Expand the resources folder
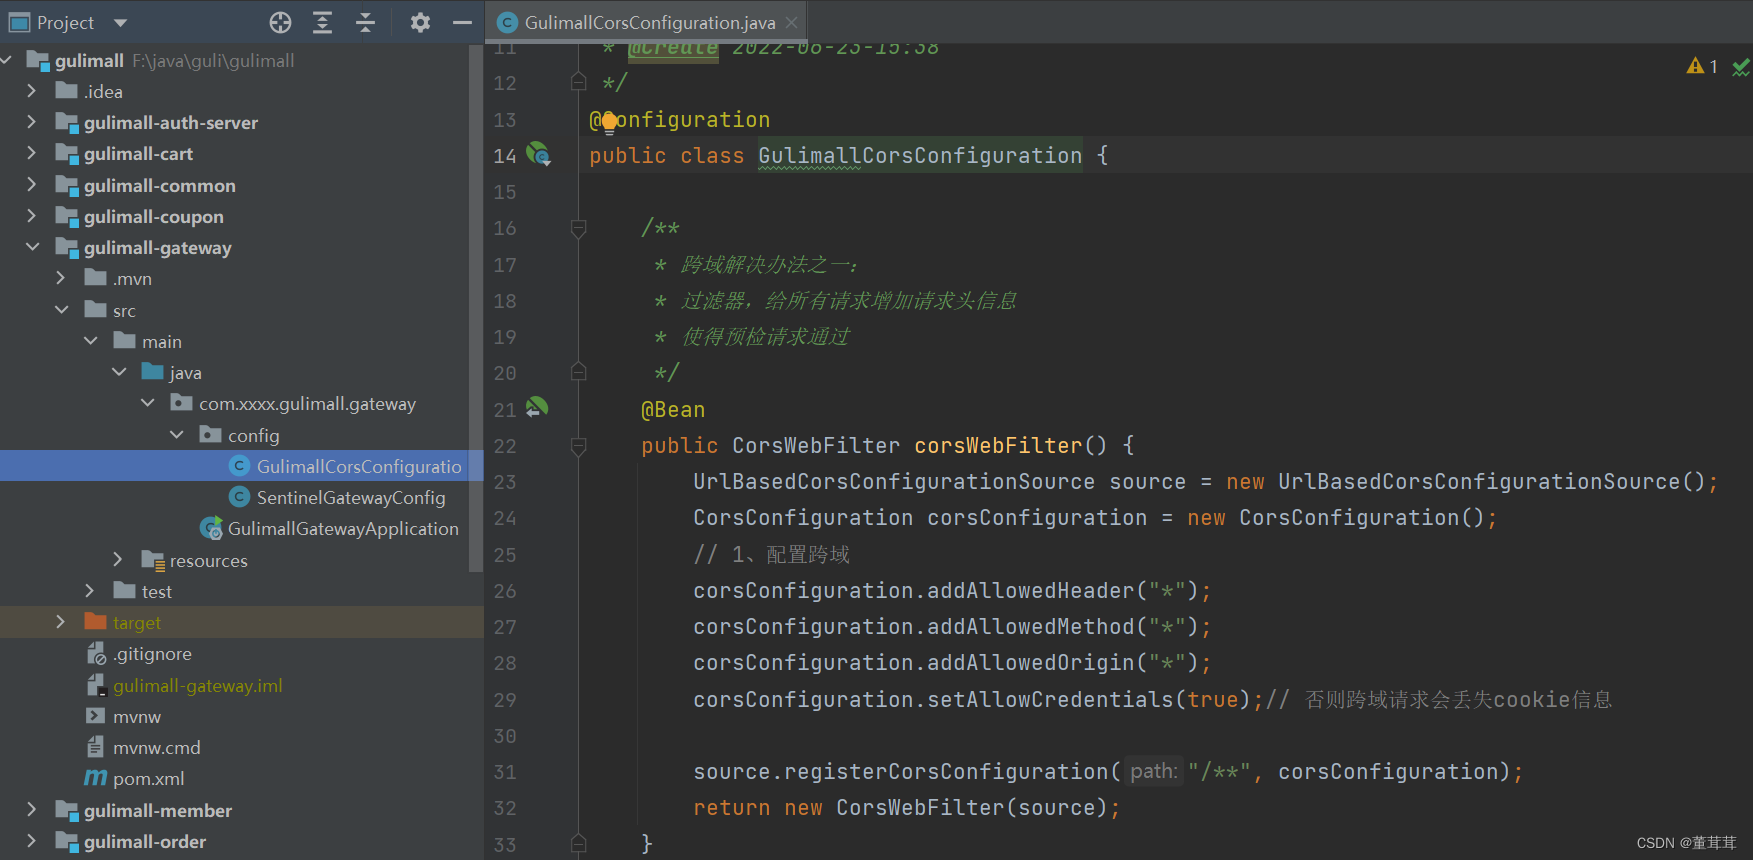1753x860 pixels. [118, 560]
